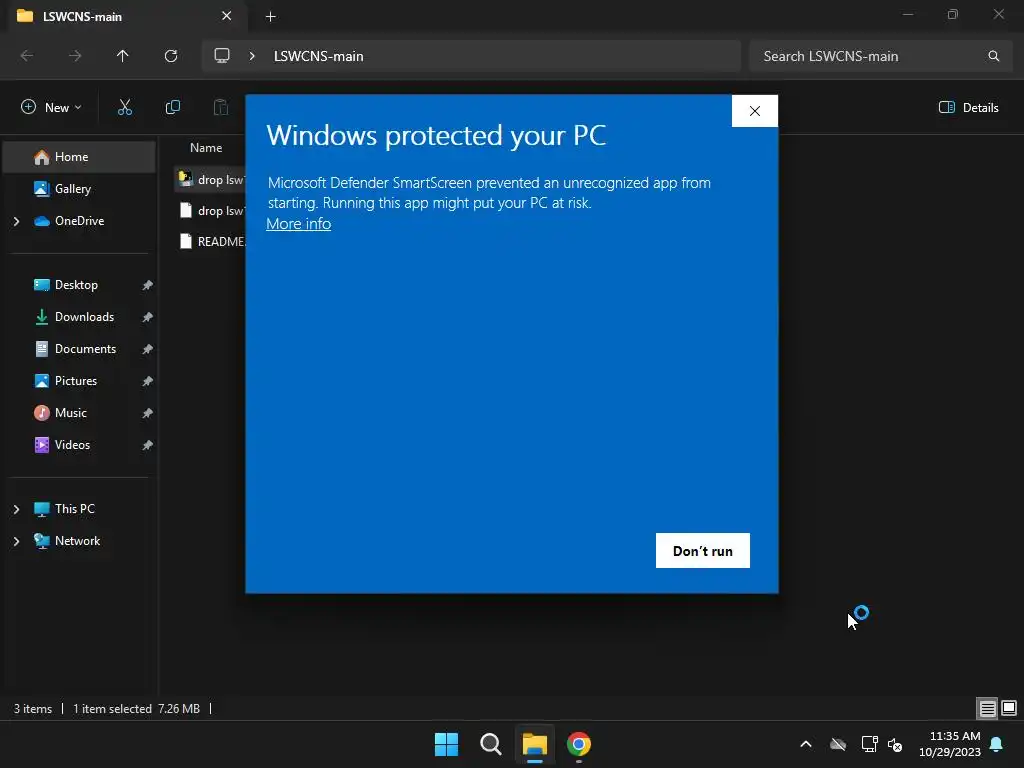The width and height of the screenshot is (1024, 768).
Task: Navigate up one folder level
Action: click(x=123, y=56)
